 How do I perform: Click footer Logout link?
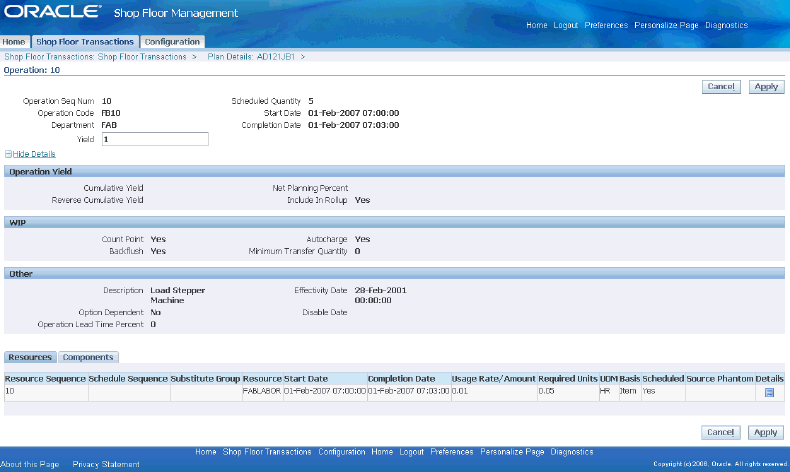(x=412, y=452)
